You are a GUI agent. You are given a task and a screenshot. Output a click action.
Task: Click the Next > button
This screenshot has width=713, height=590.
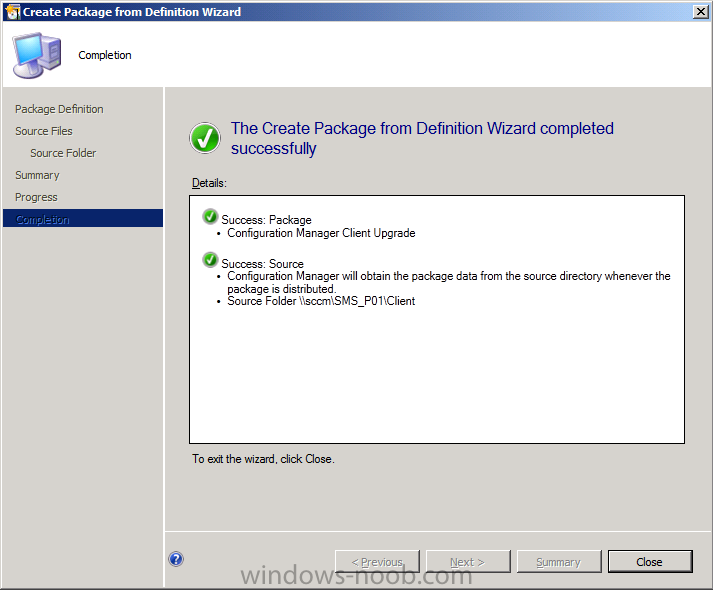pyautogui.click(x=468, y=562)
